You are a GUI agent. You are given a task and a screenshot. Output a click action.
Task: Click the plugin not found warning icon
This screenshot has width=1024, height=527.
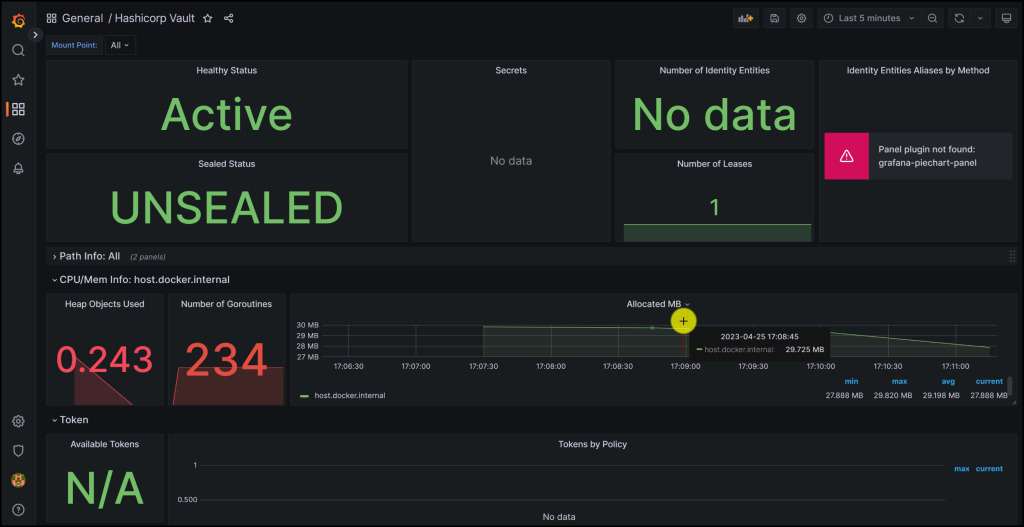(x=846, y=156)
